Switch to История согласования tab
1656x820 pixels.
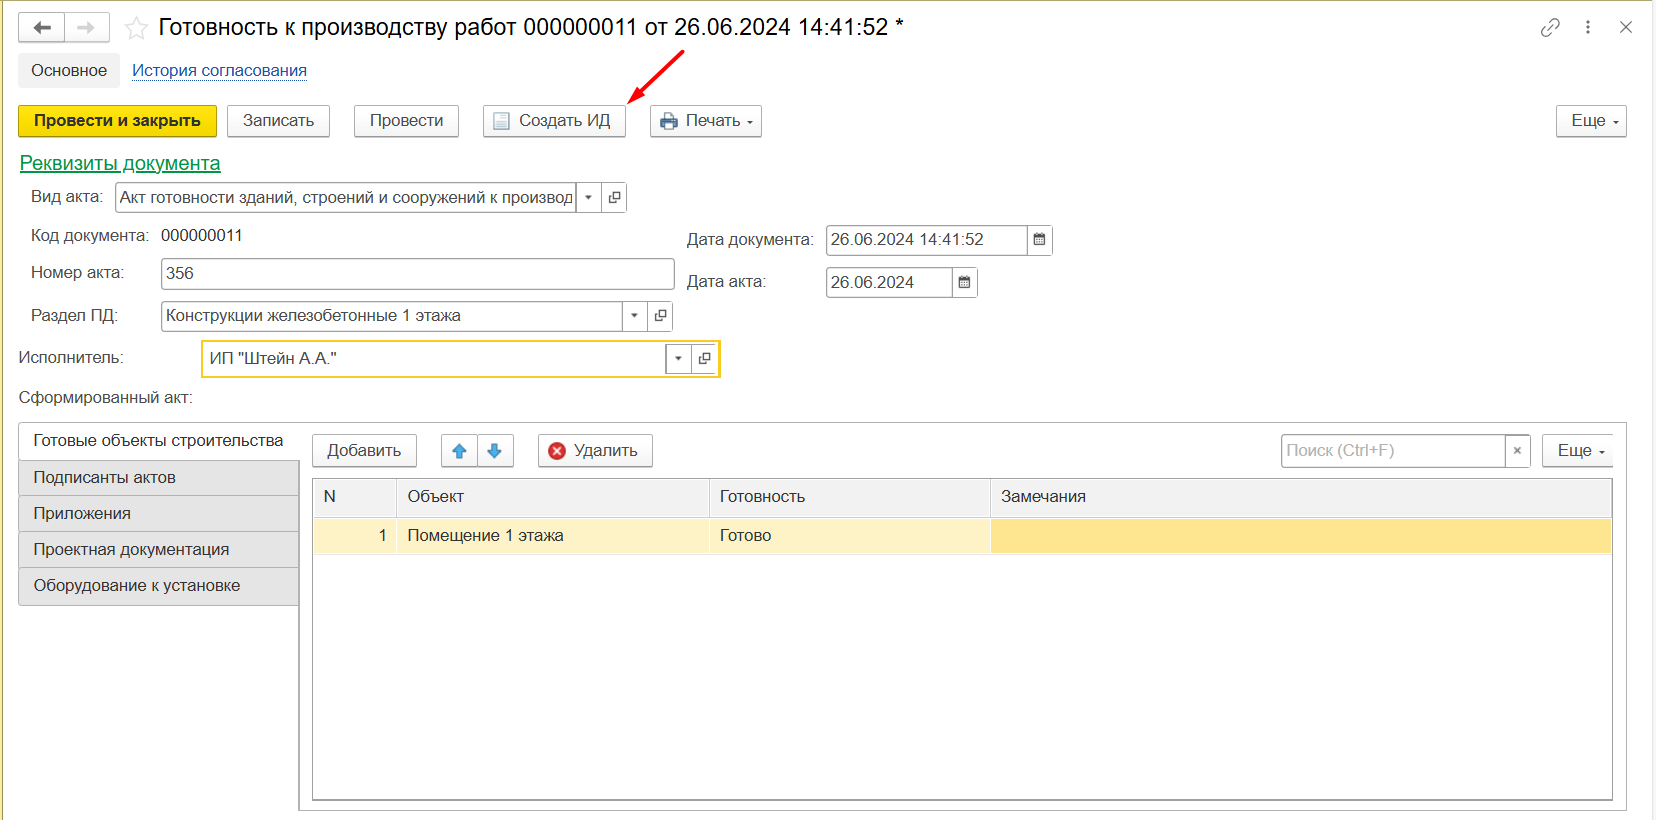(x=219, y=71)
